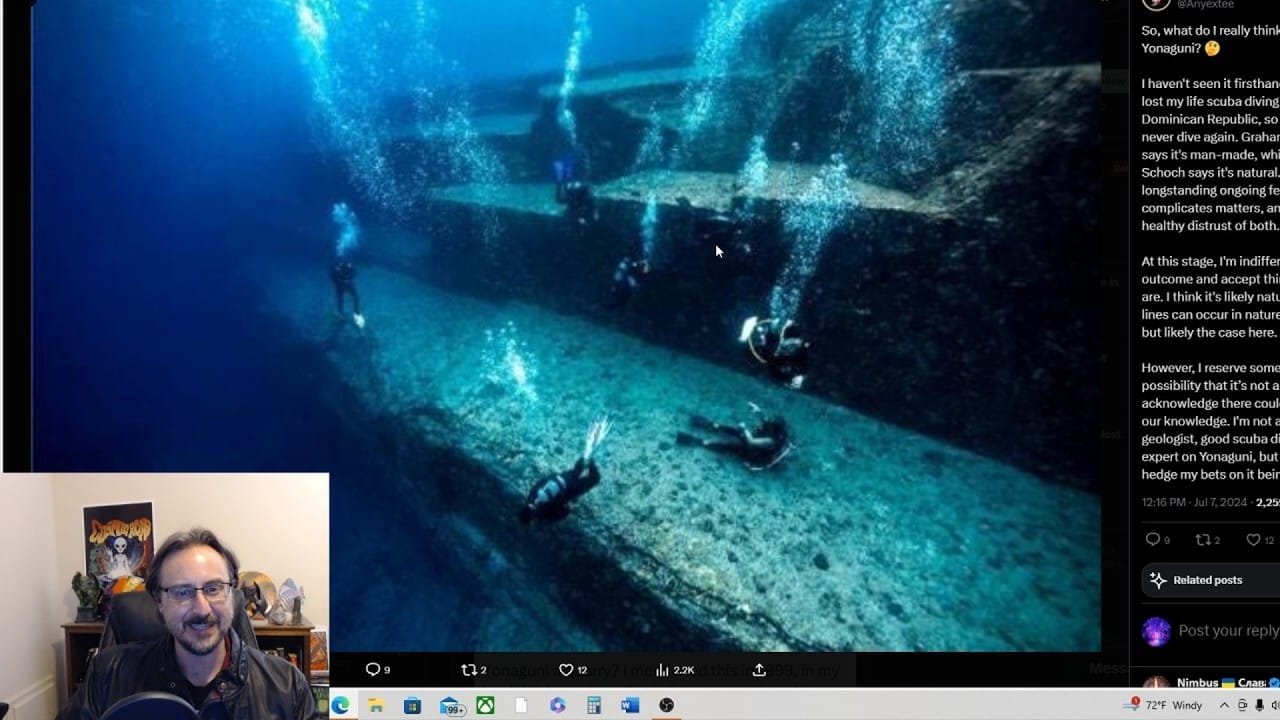This screenshot has height=720, width=1280.
Task: Click reply icon in the post side panel
Action: coord(1152,540)
